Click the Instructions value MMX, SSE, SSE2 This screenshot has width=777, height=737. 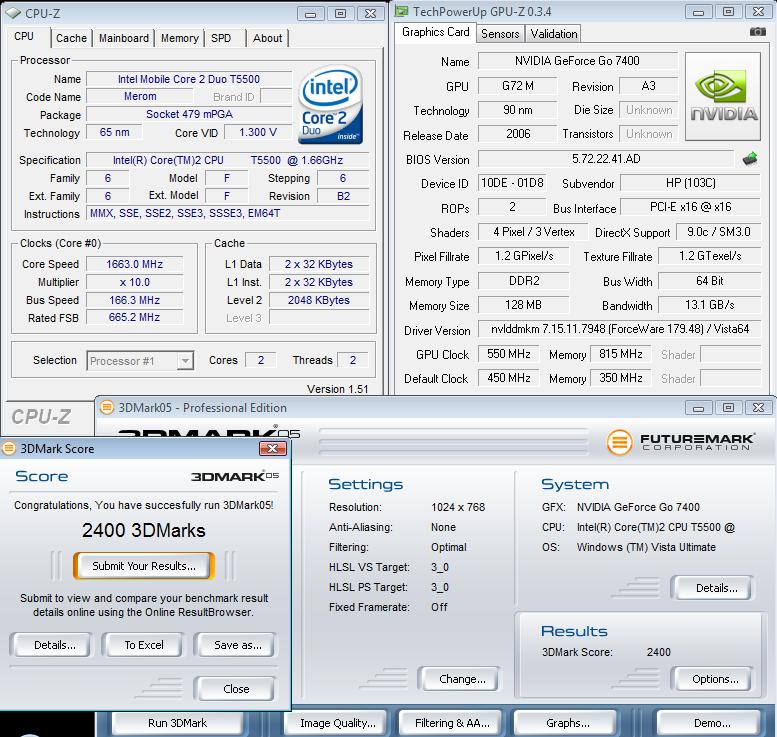tap(227, 214)
